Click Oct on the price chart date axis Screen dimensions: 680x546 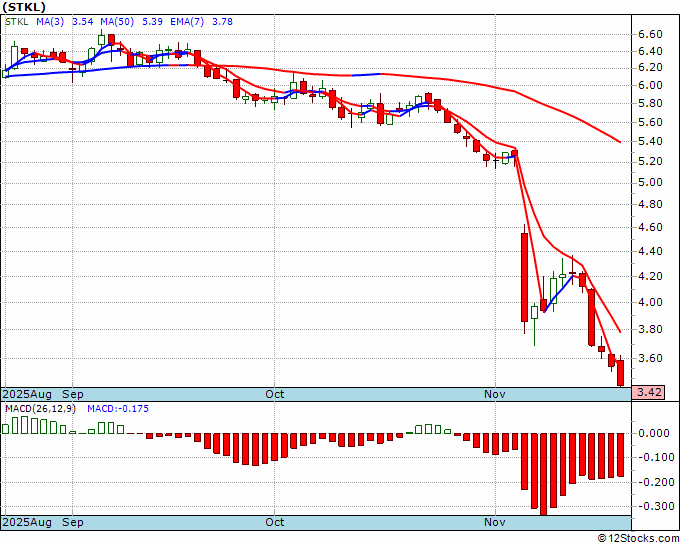pyautogui.click(x=275, y=394)
